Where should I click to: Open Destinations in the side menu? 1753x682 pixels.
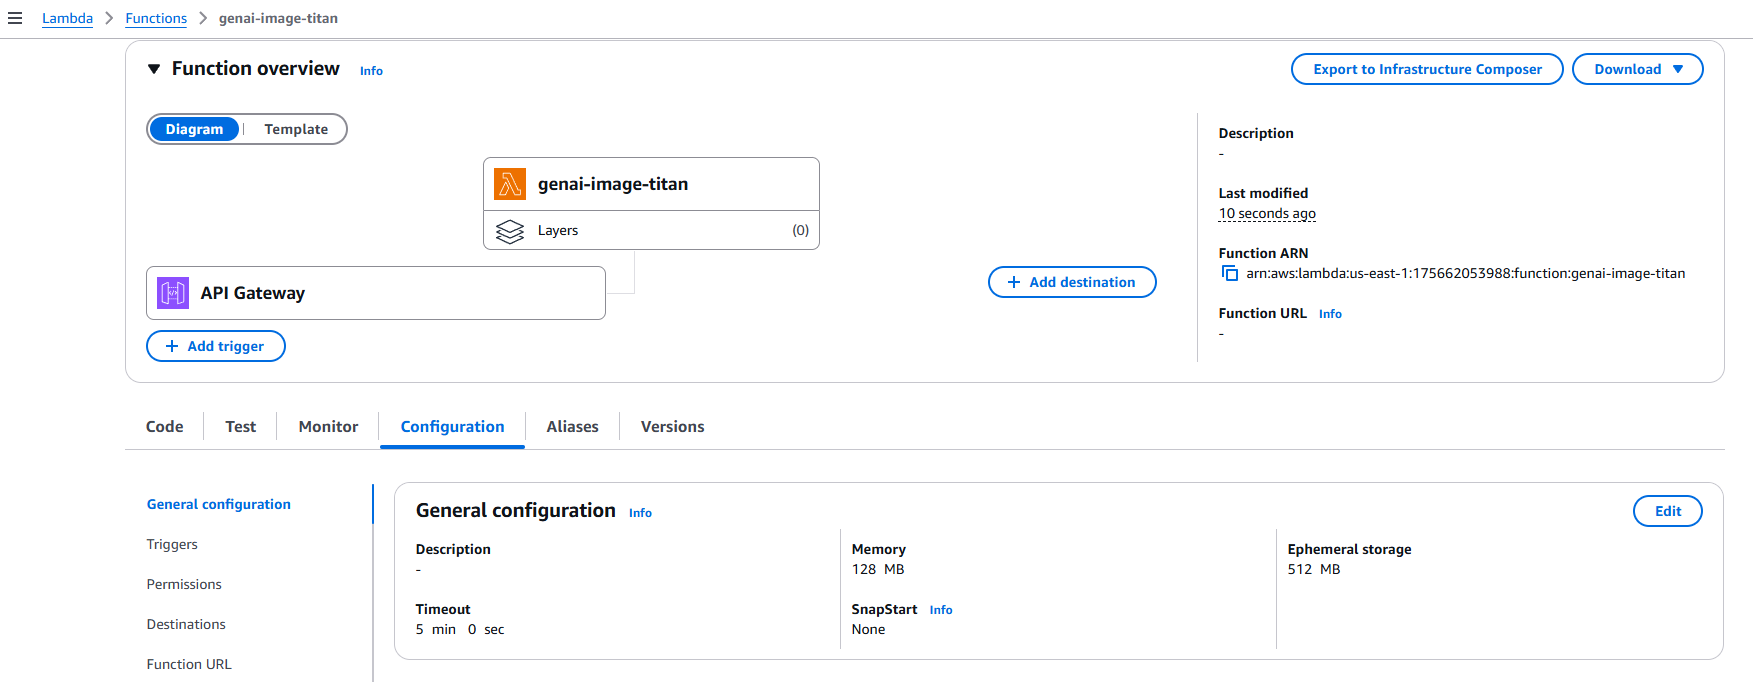click(186, 624)
